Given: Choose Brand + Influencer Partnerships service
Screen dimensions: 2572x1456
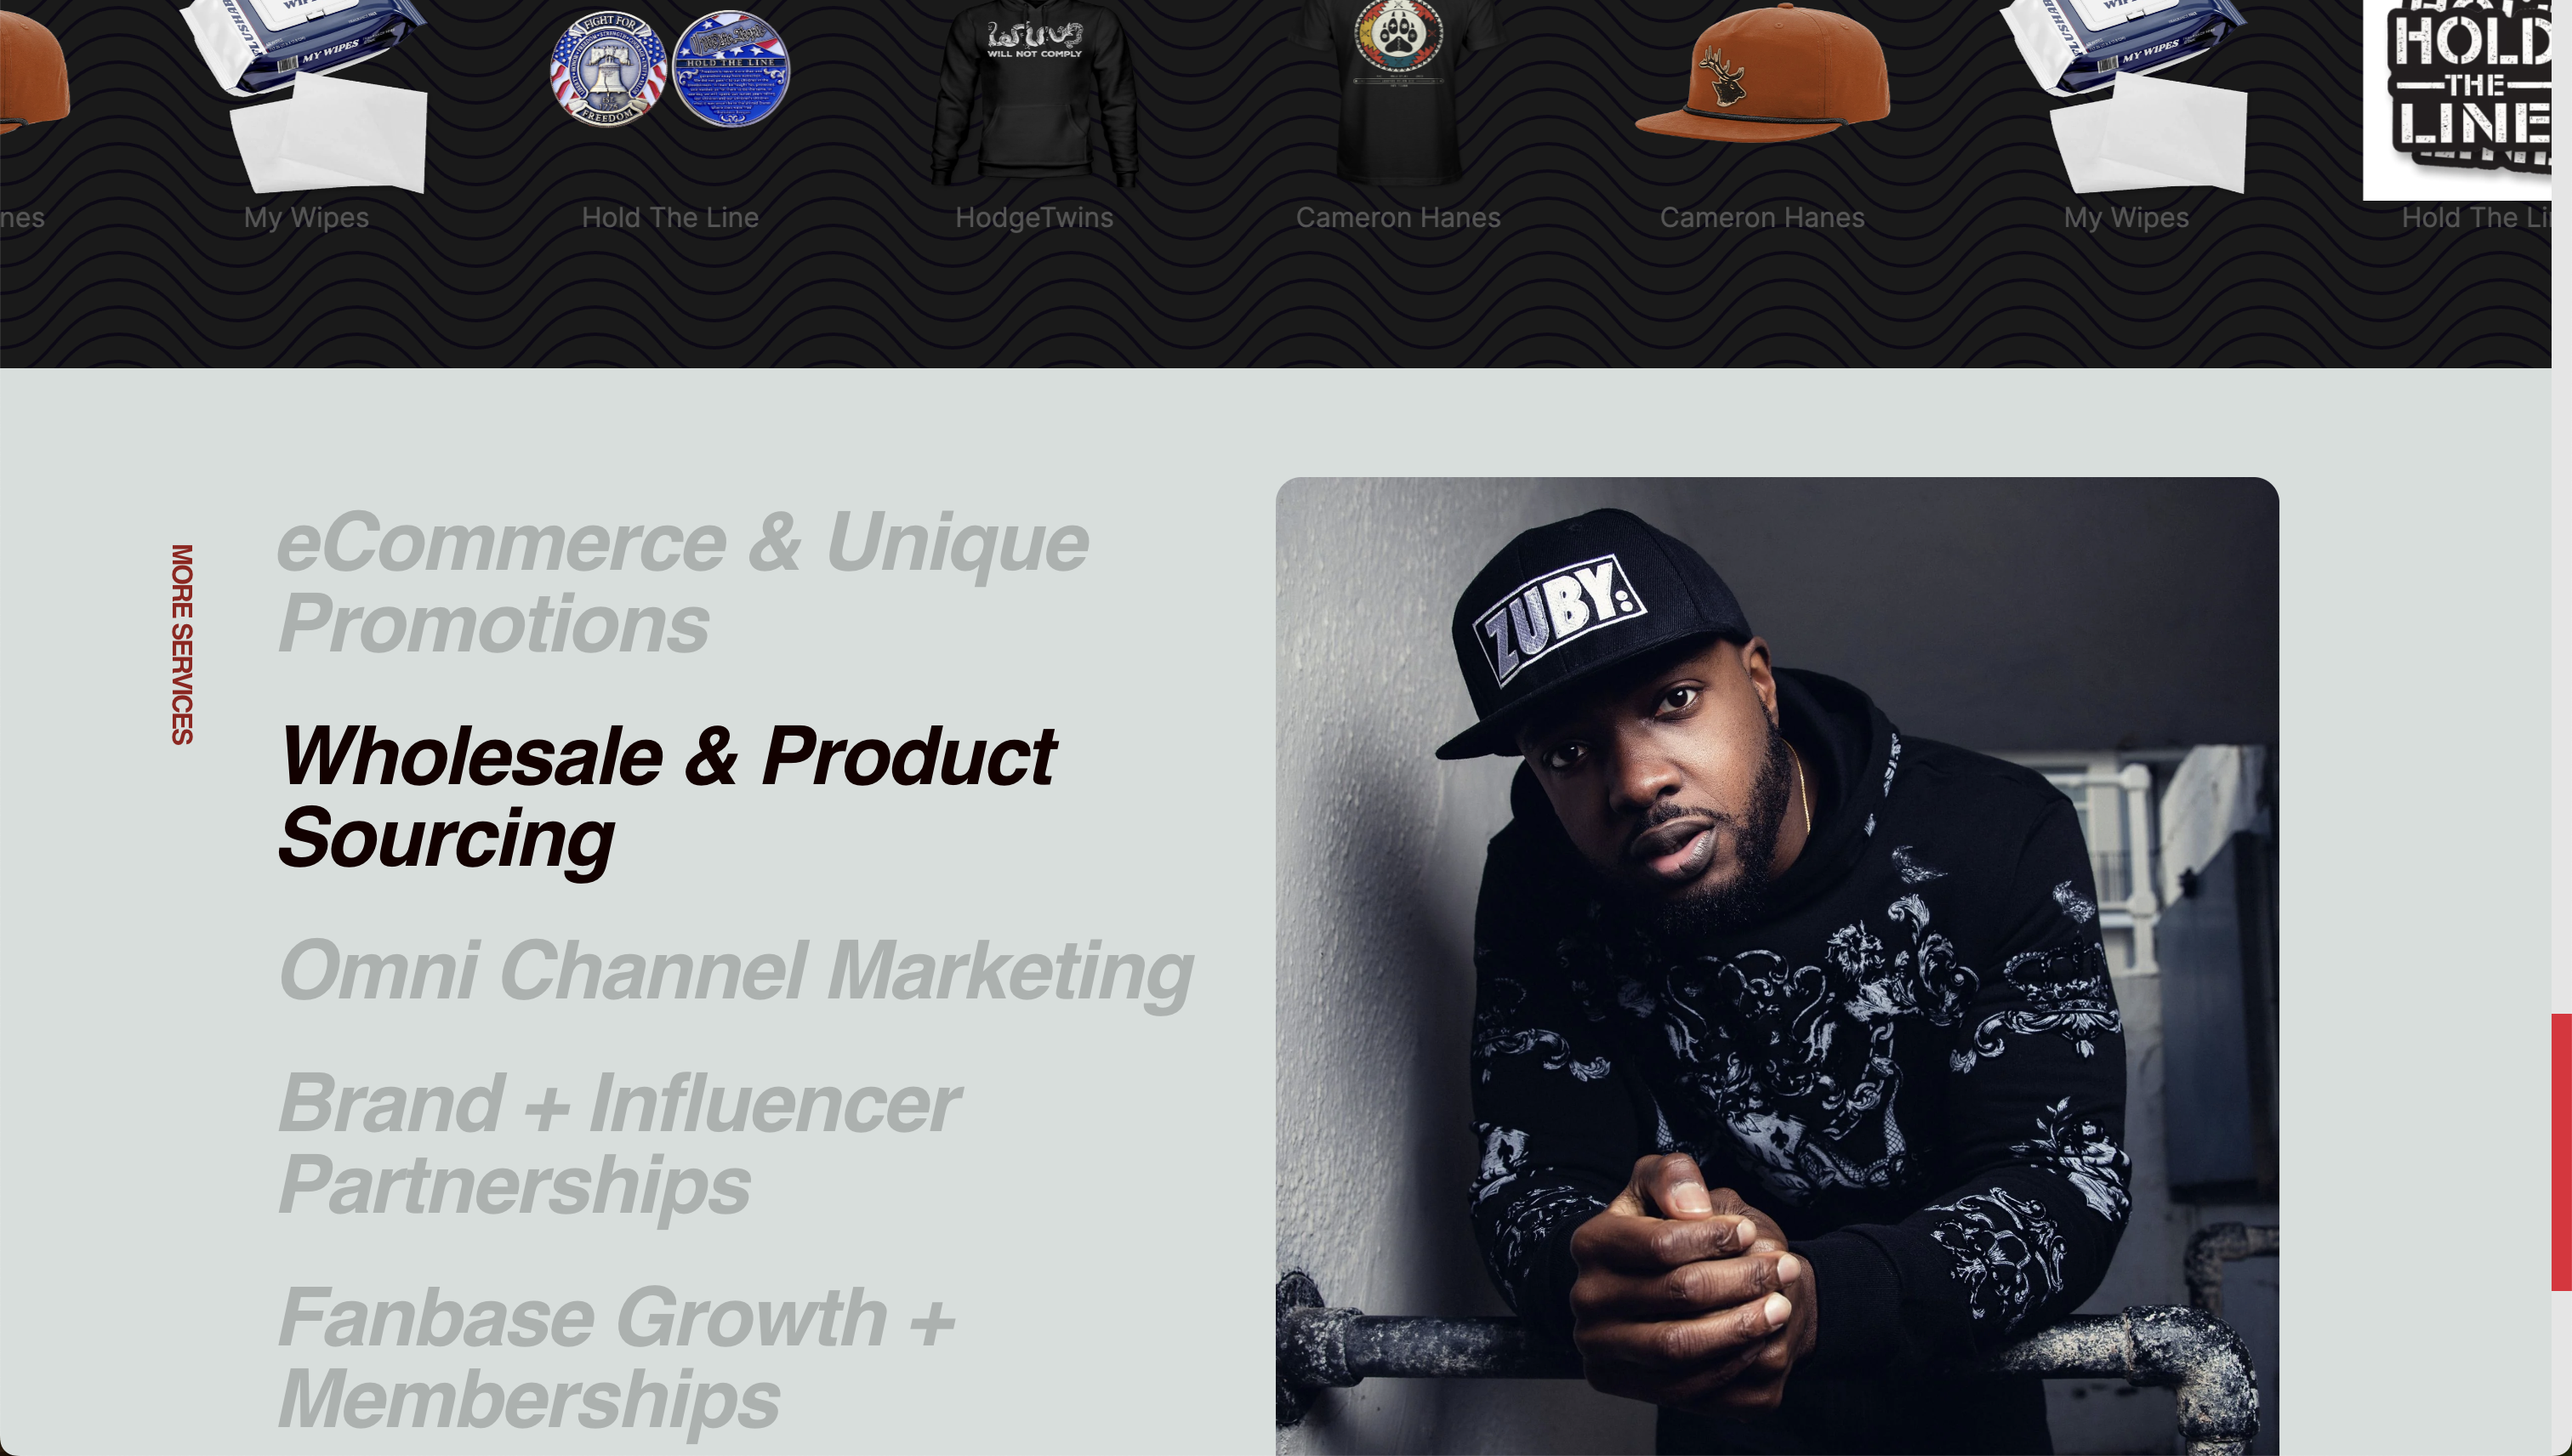Looking at the screenshot, I should [x=618, y=1143].
